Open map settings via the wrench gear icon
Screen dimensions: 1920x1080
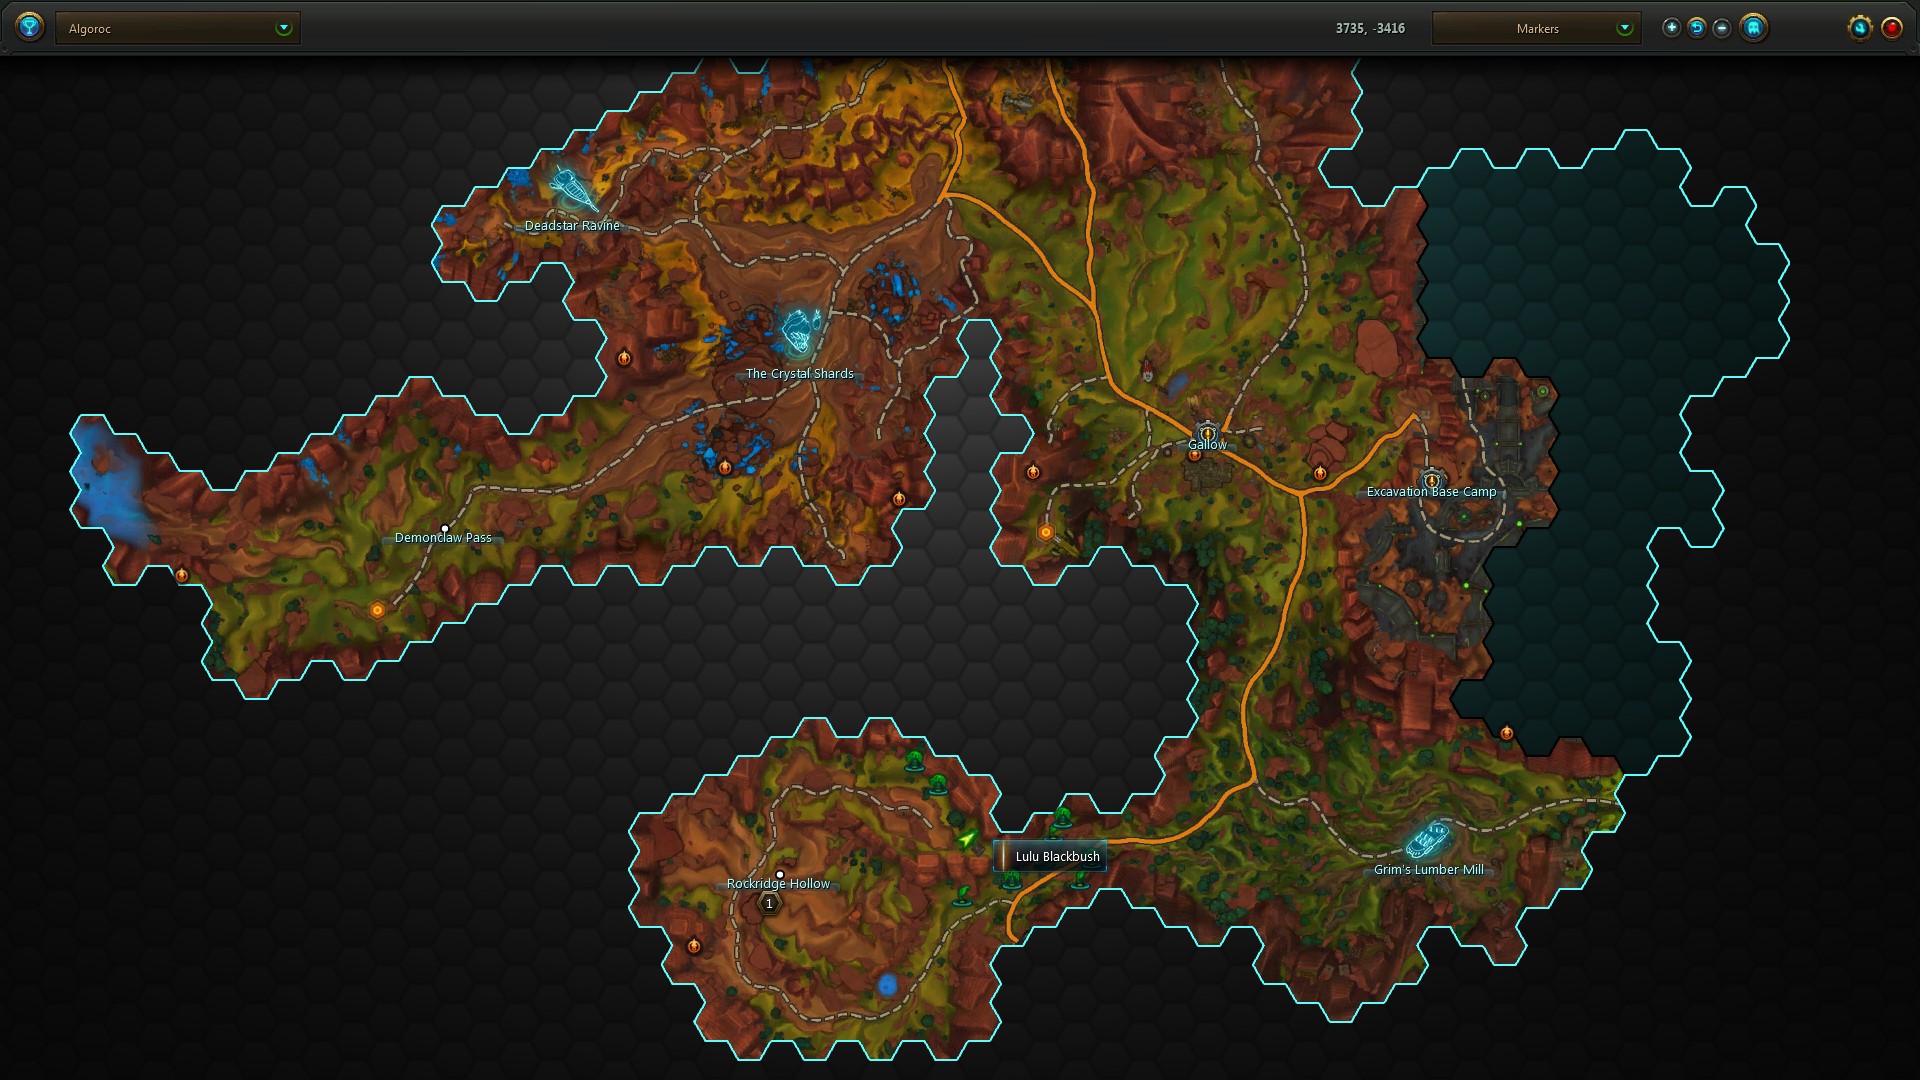point(1860,28)
